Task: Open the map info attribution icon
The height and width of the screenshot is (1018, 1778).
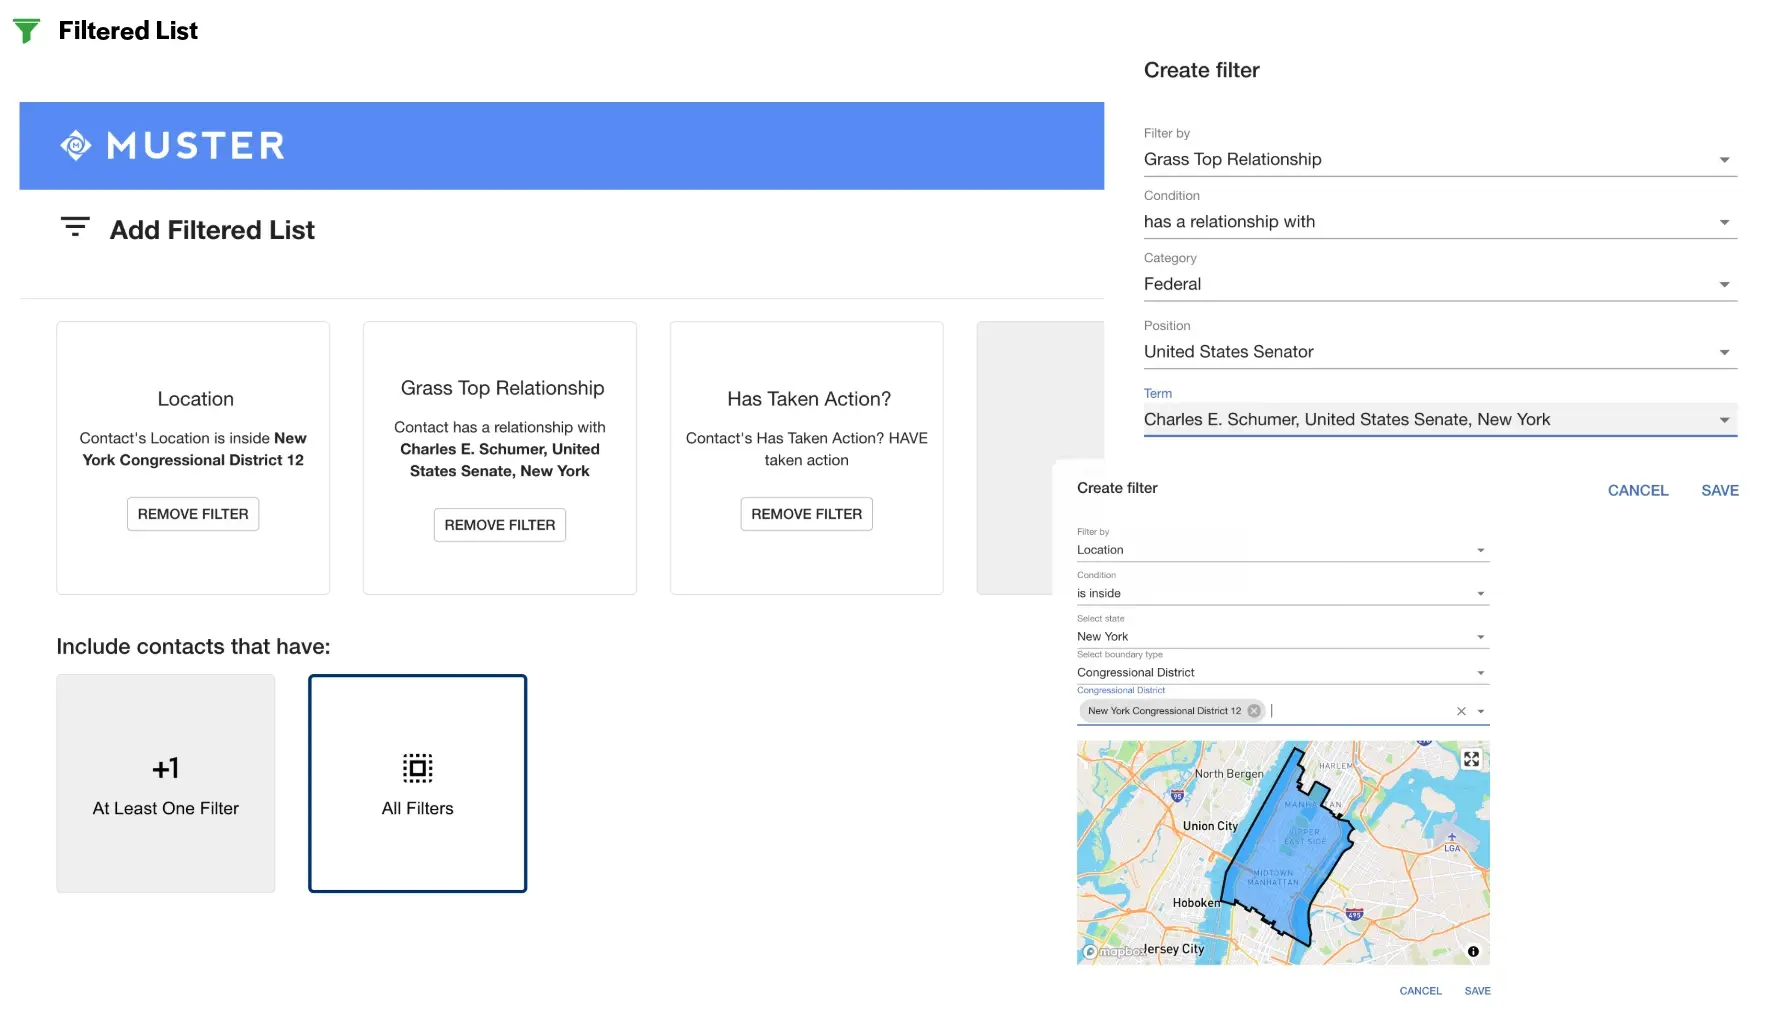Action: pyautogui.click(x=1473, y=951)
